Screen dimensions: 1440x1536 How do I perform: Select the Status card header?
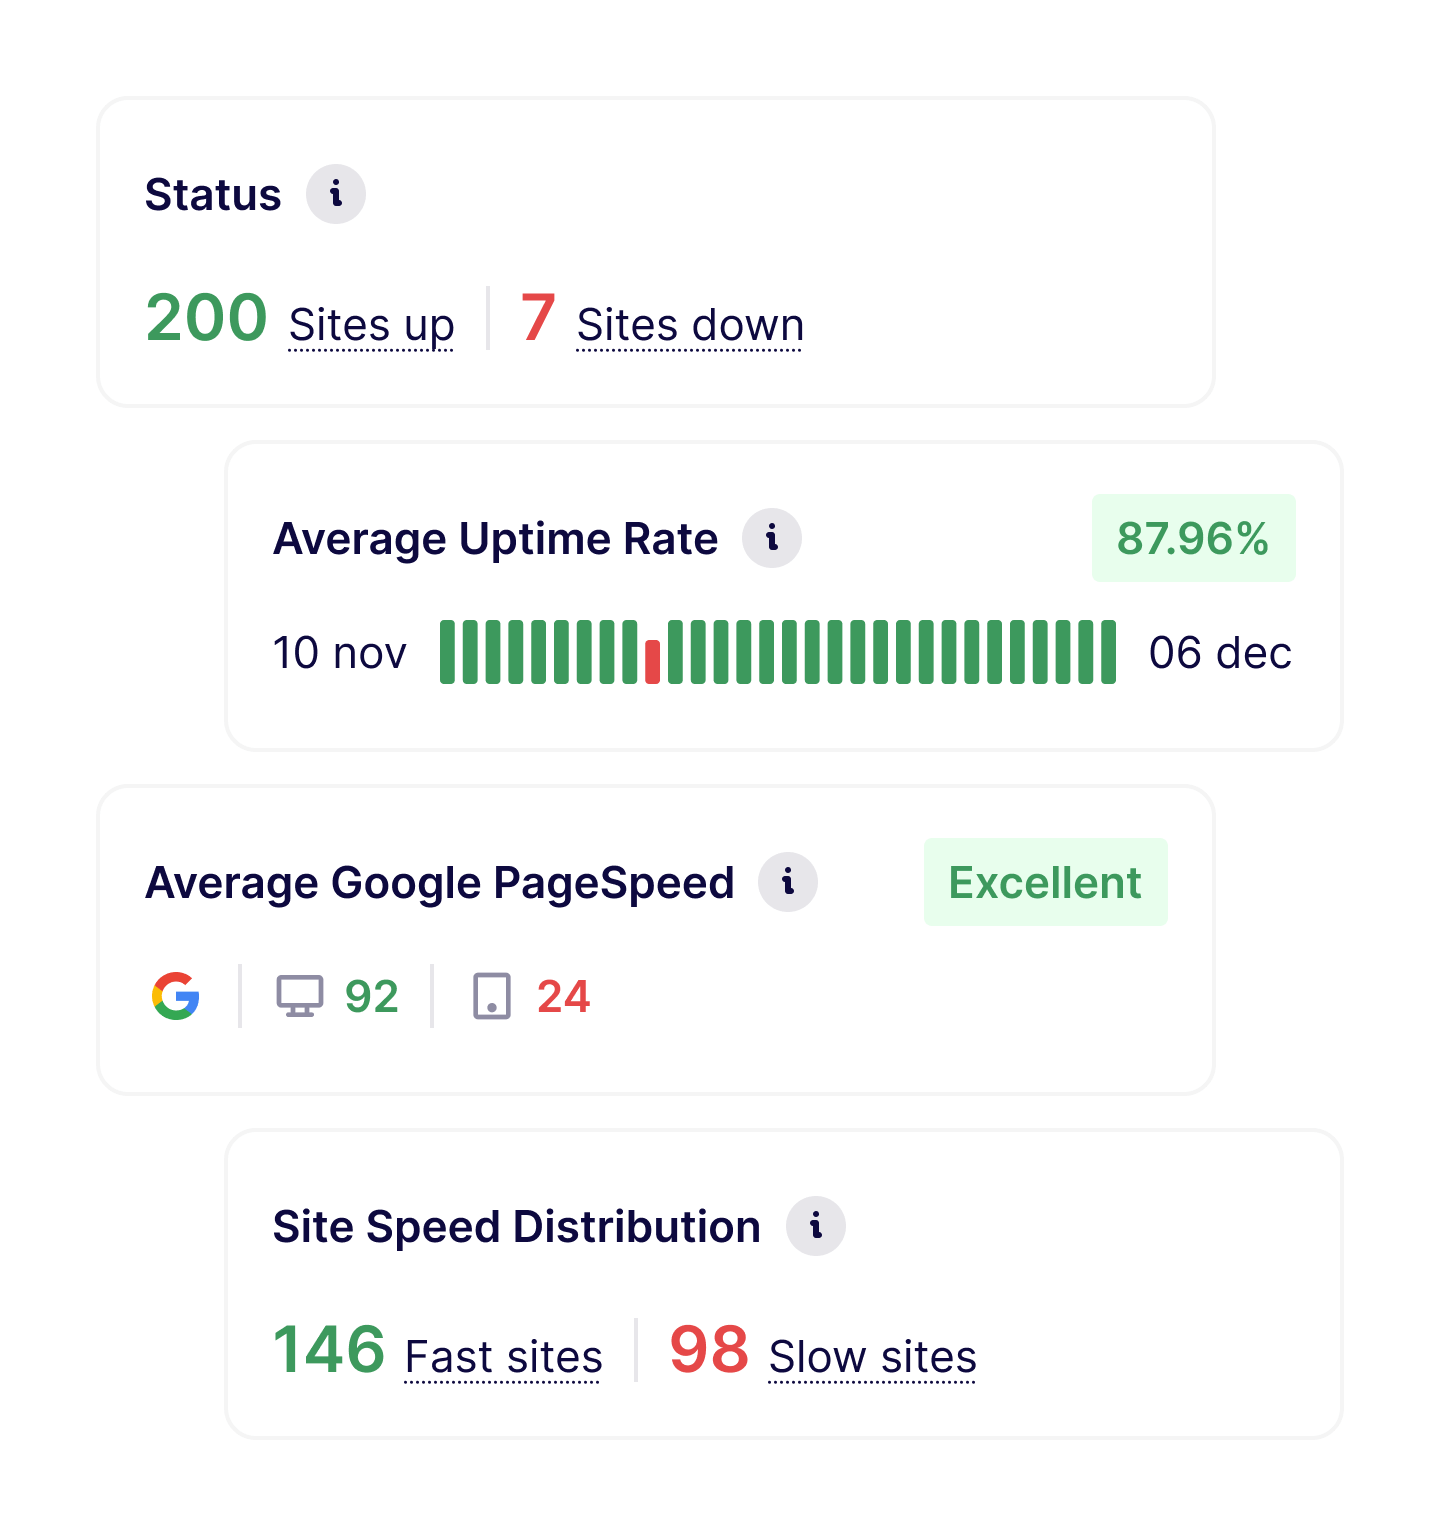coord(213,194)
